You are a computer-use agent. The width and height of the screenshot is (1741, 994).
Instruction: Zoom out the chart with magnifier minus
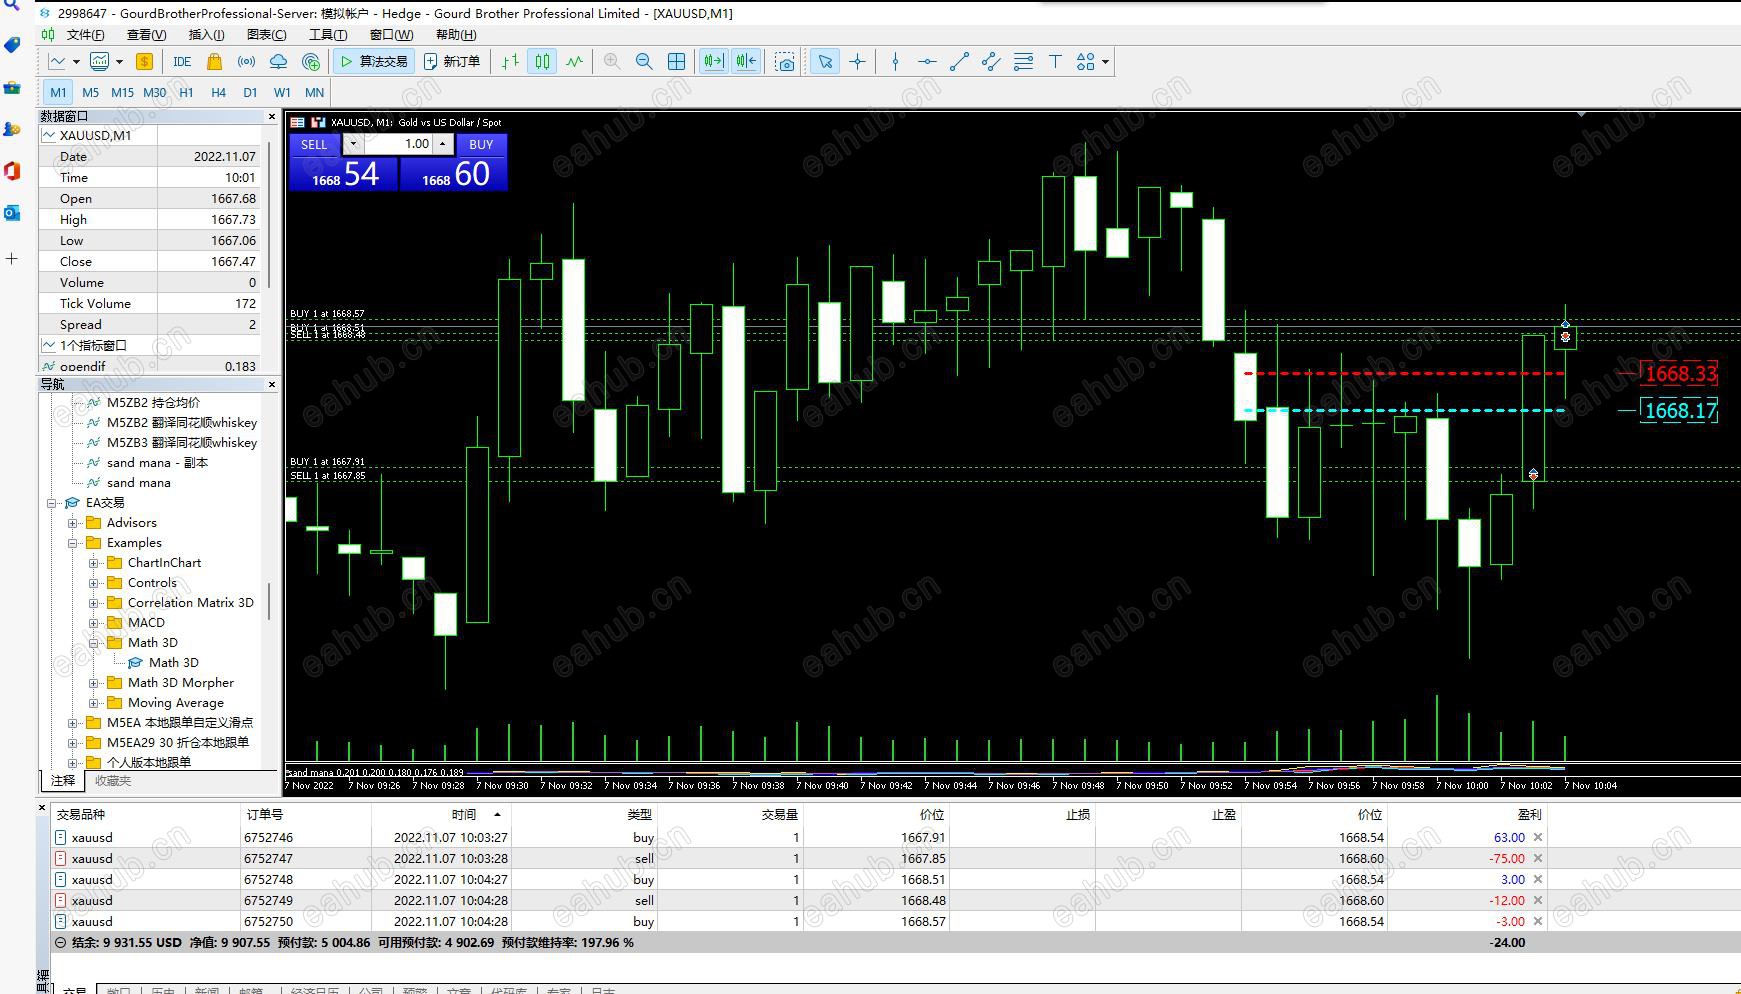point(644,62)
